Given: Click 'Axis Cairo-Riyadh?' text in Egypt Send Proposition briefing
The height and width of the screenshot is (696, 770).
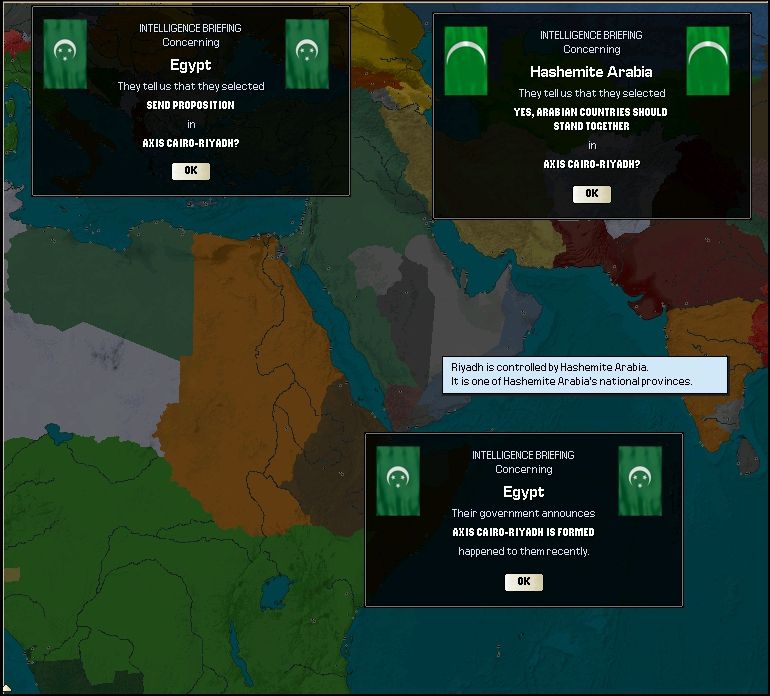Looking at the screenshot, I should pyautogui.click(x=191, y=143).
